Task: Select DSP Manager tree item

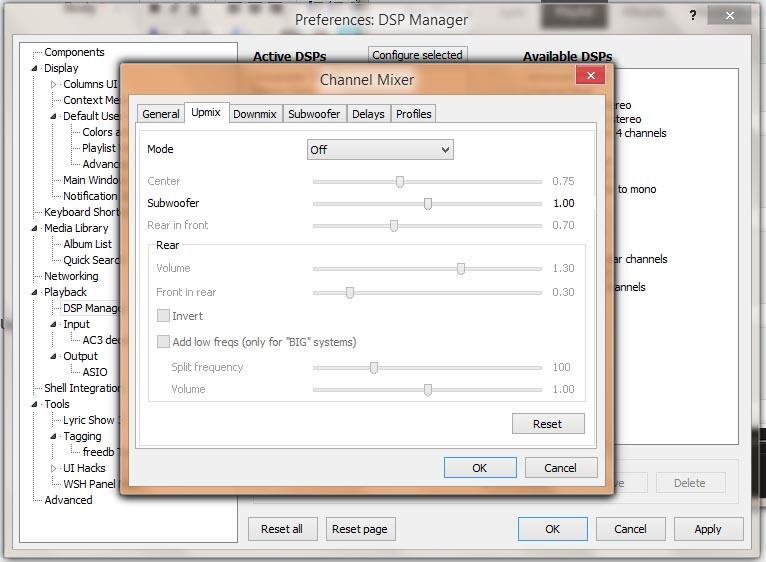Action: 91,308
